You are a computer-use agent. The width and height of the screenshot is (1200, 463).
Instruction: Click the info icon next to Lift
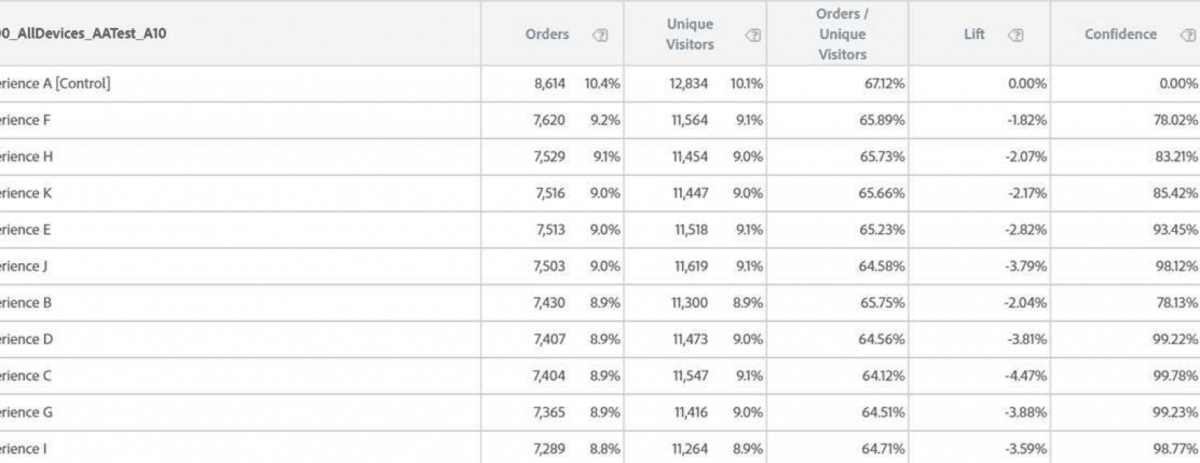coord(1016,35)
